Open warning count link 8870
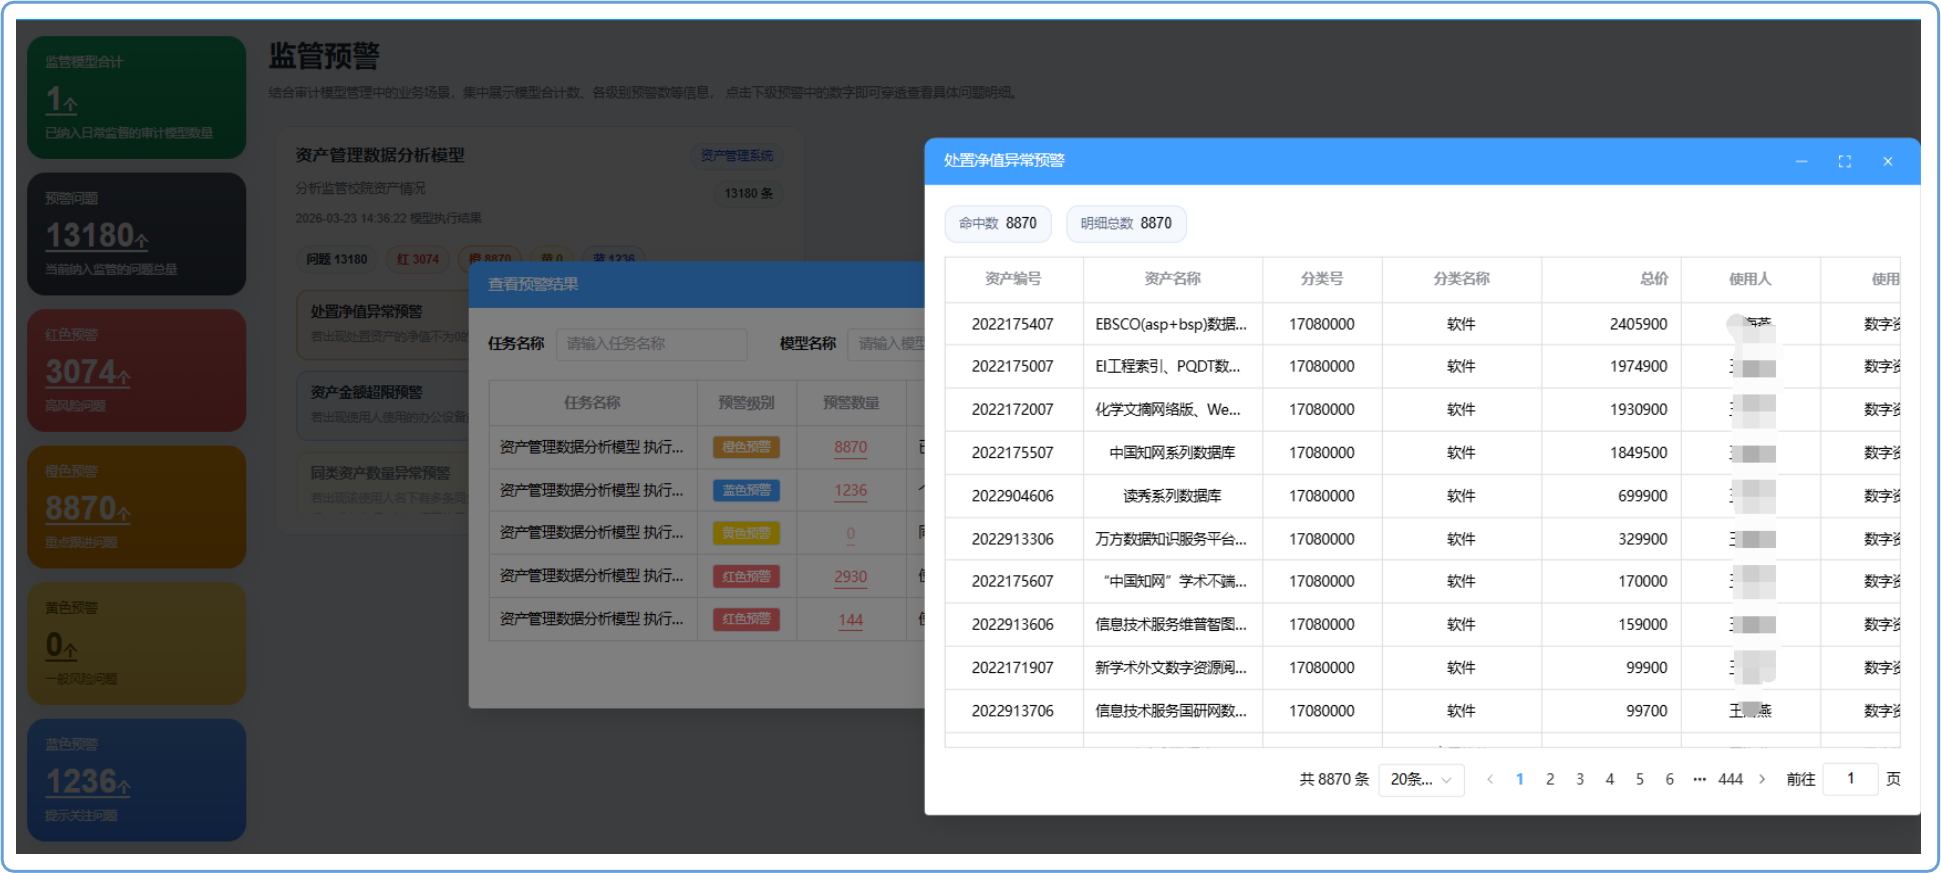The width and height of the screenshot is (1941, 873). pos(851,447)
